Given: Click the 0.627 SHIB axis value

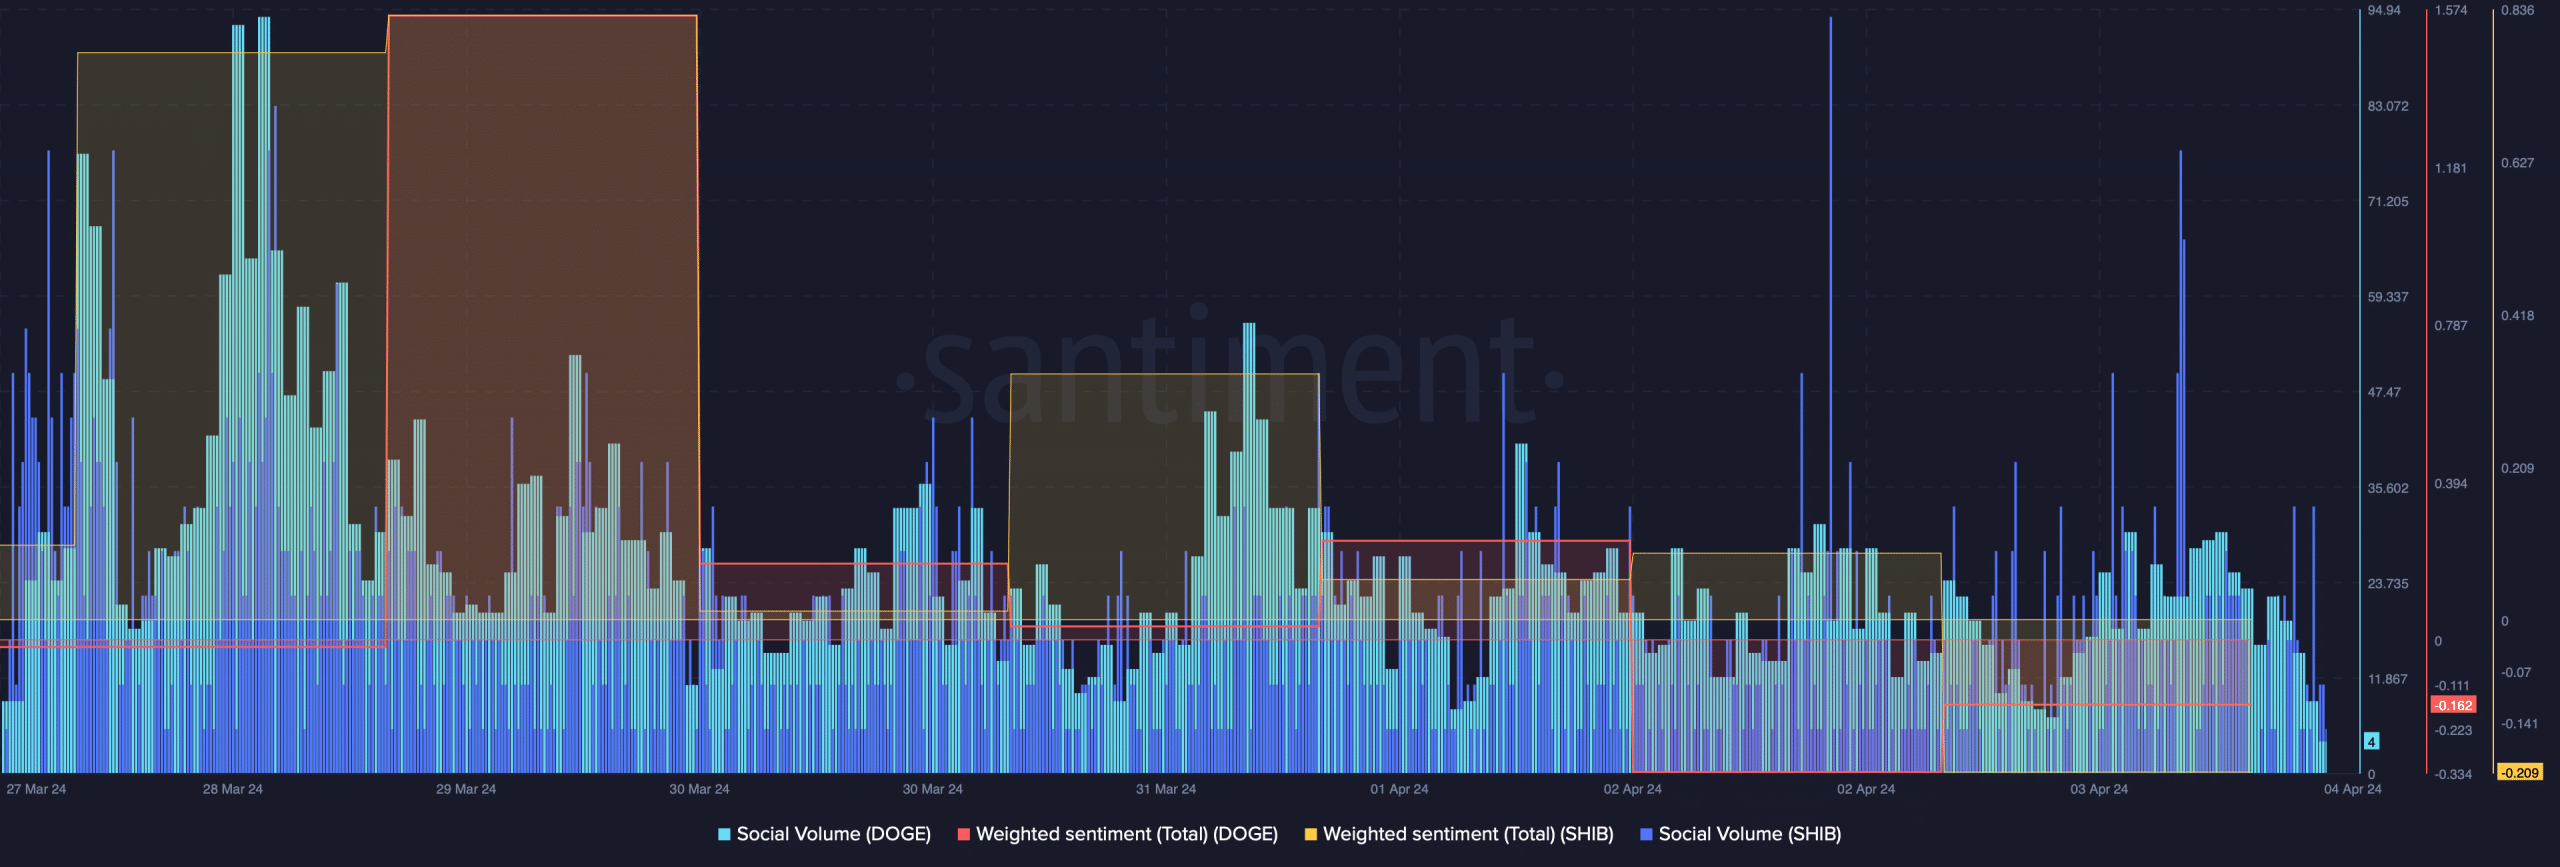Looking at the screenshot, I should click(2518, 163).
